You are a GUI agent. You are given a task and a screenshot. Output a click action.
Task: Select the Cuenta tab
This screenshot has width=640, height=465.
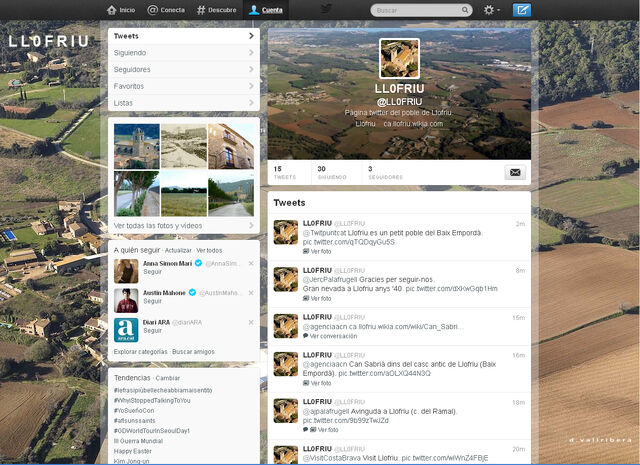[266, 10]
